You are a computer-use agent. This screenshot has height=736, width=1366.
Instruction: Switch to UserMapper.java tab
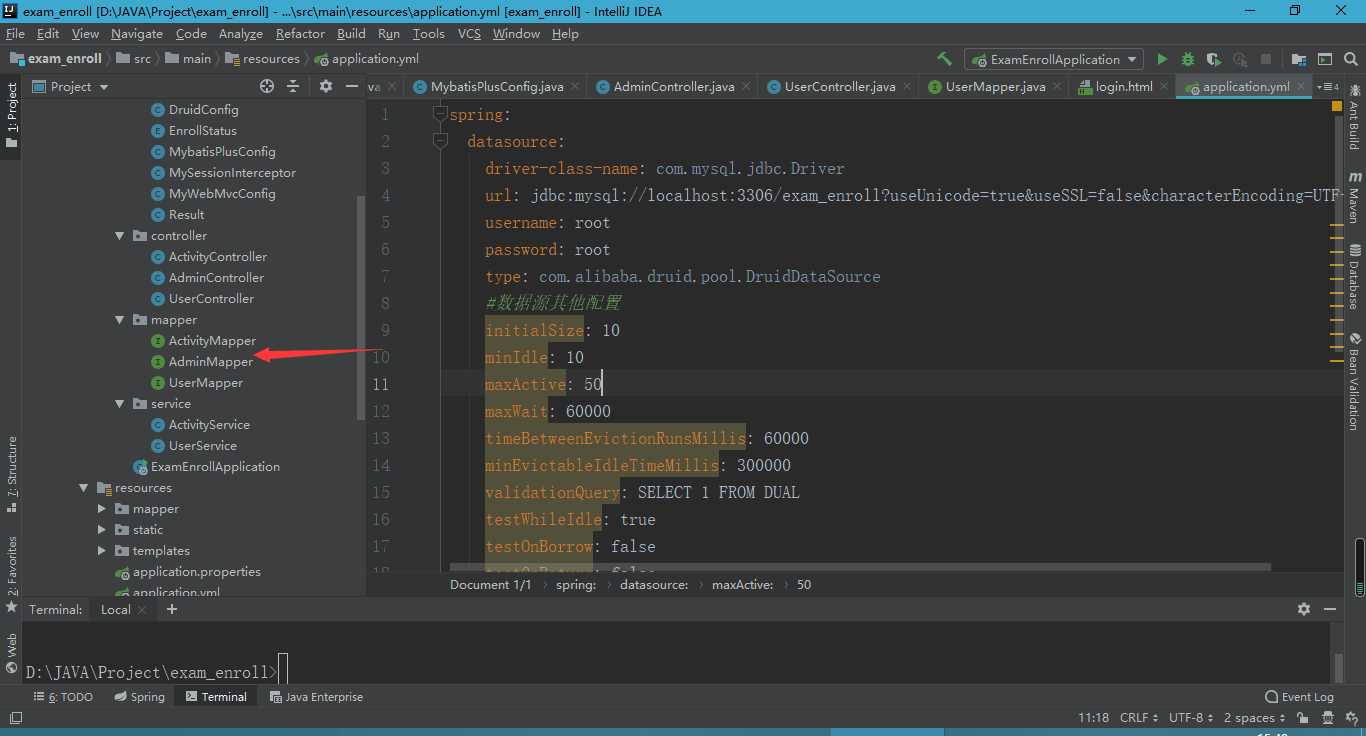tap(995, 87)
